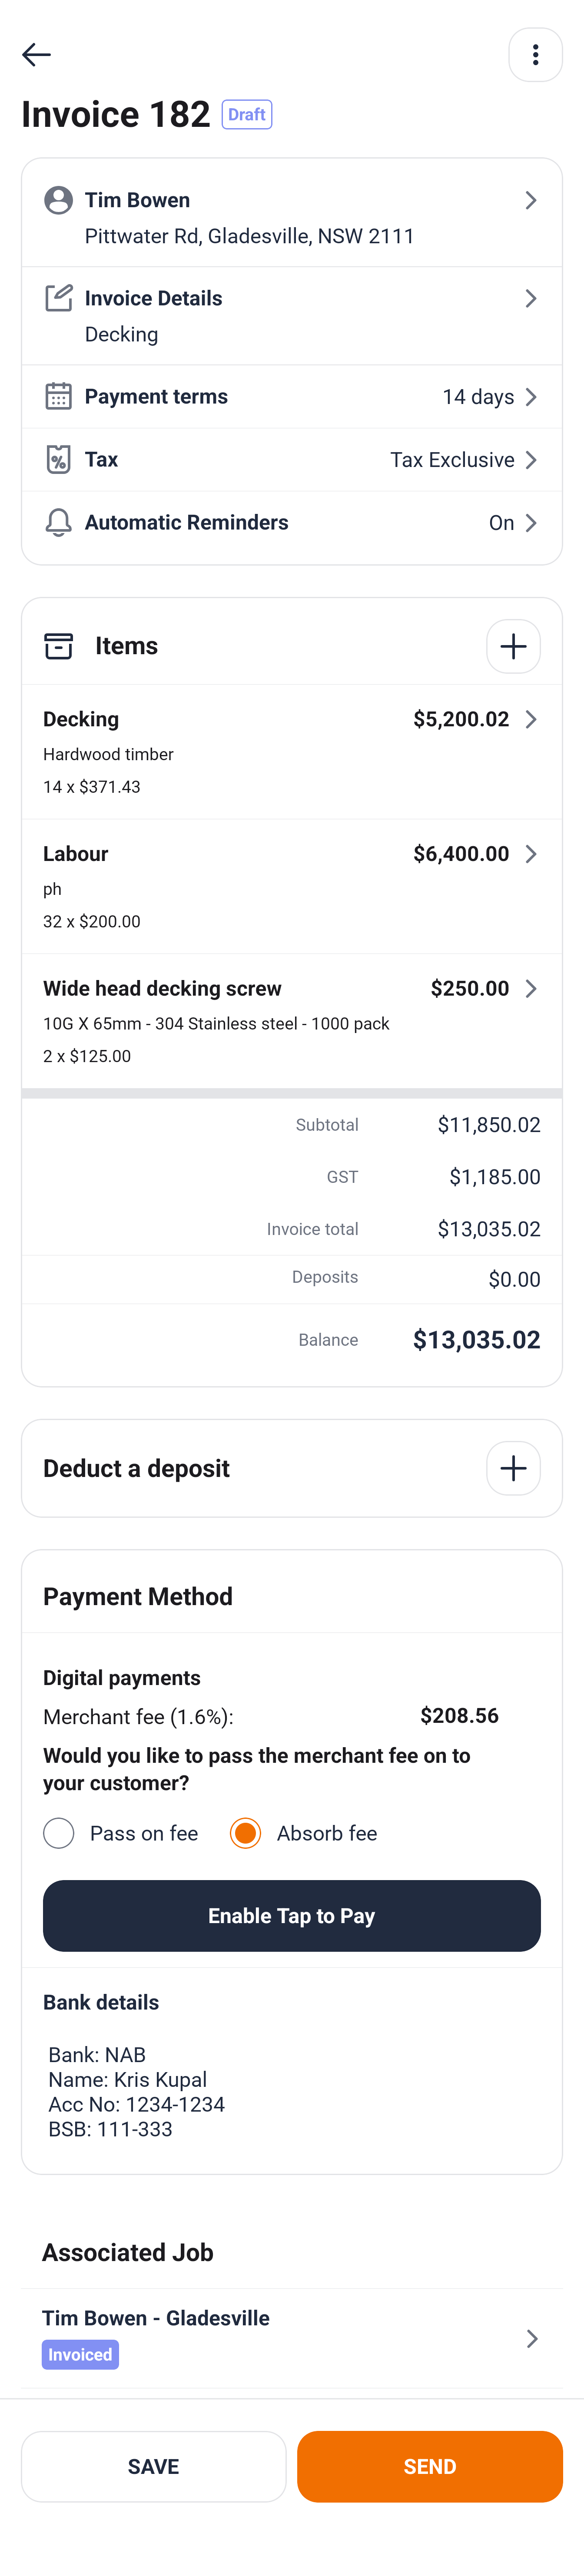Select the Pass on fee option
Screen dimensions: 584x2576
[x=59, y=1833]
